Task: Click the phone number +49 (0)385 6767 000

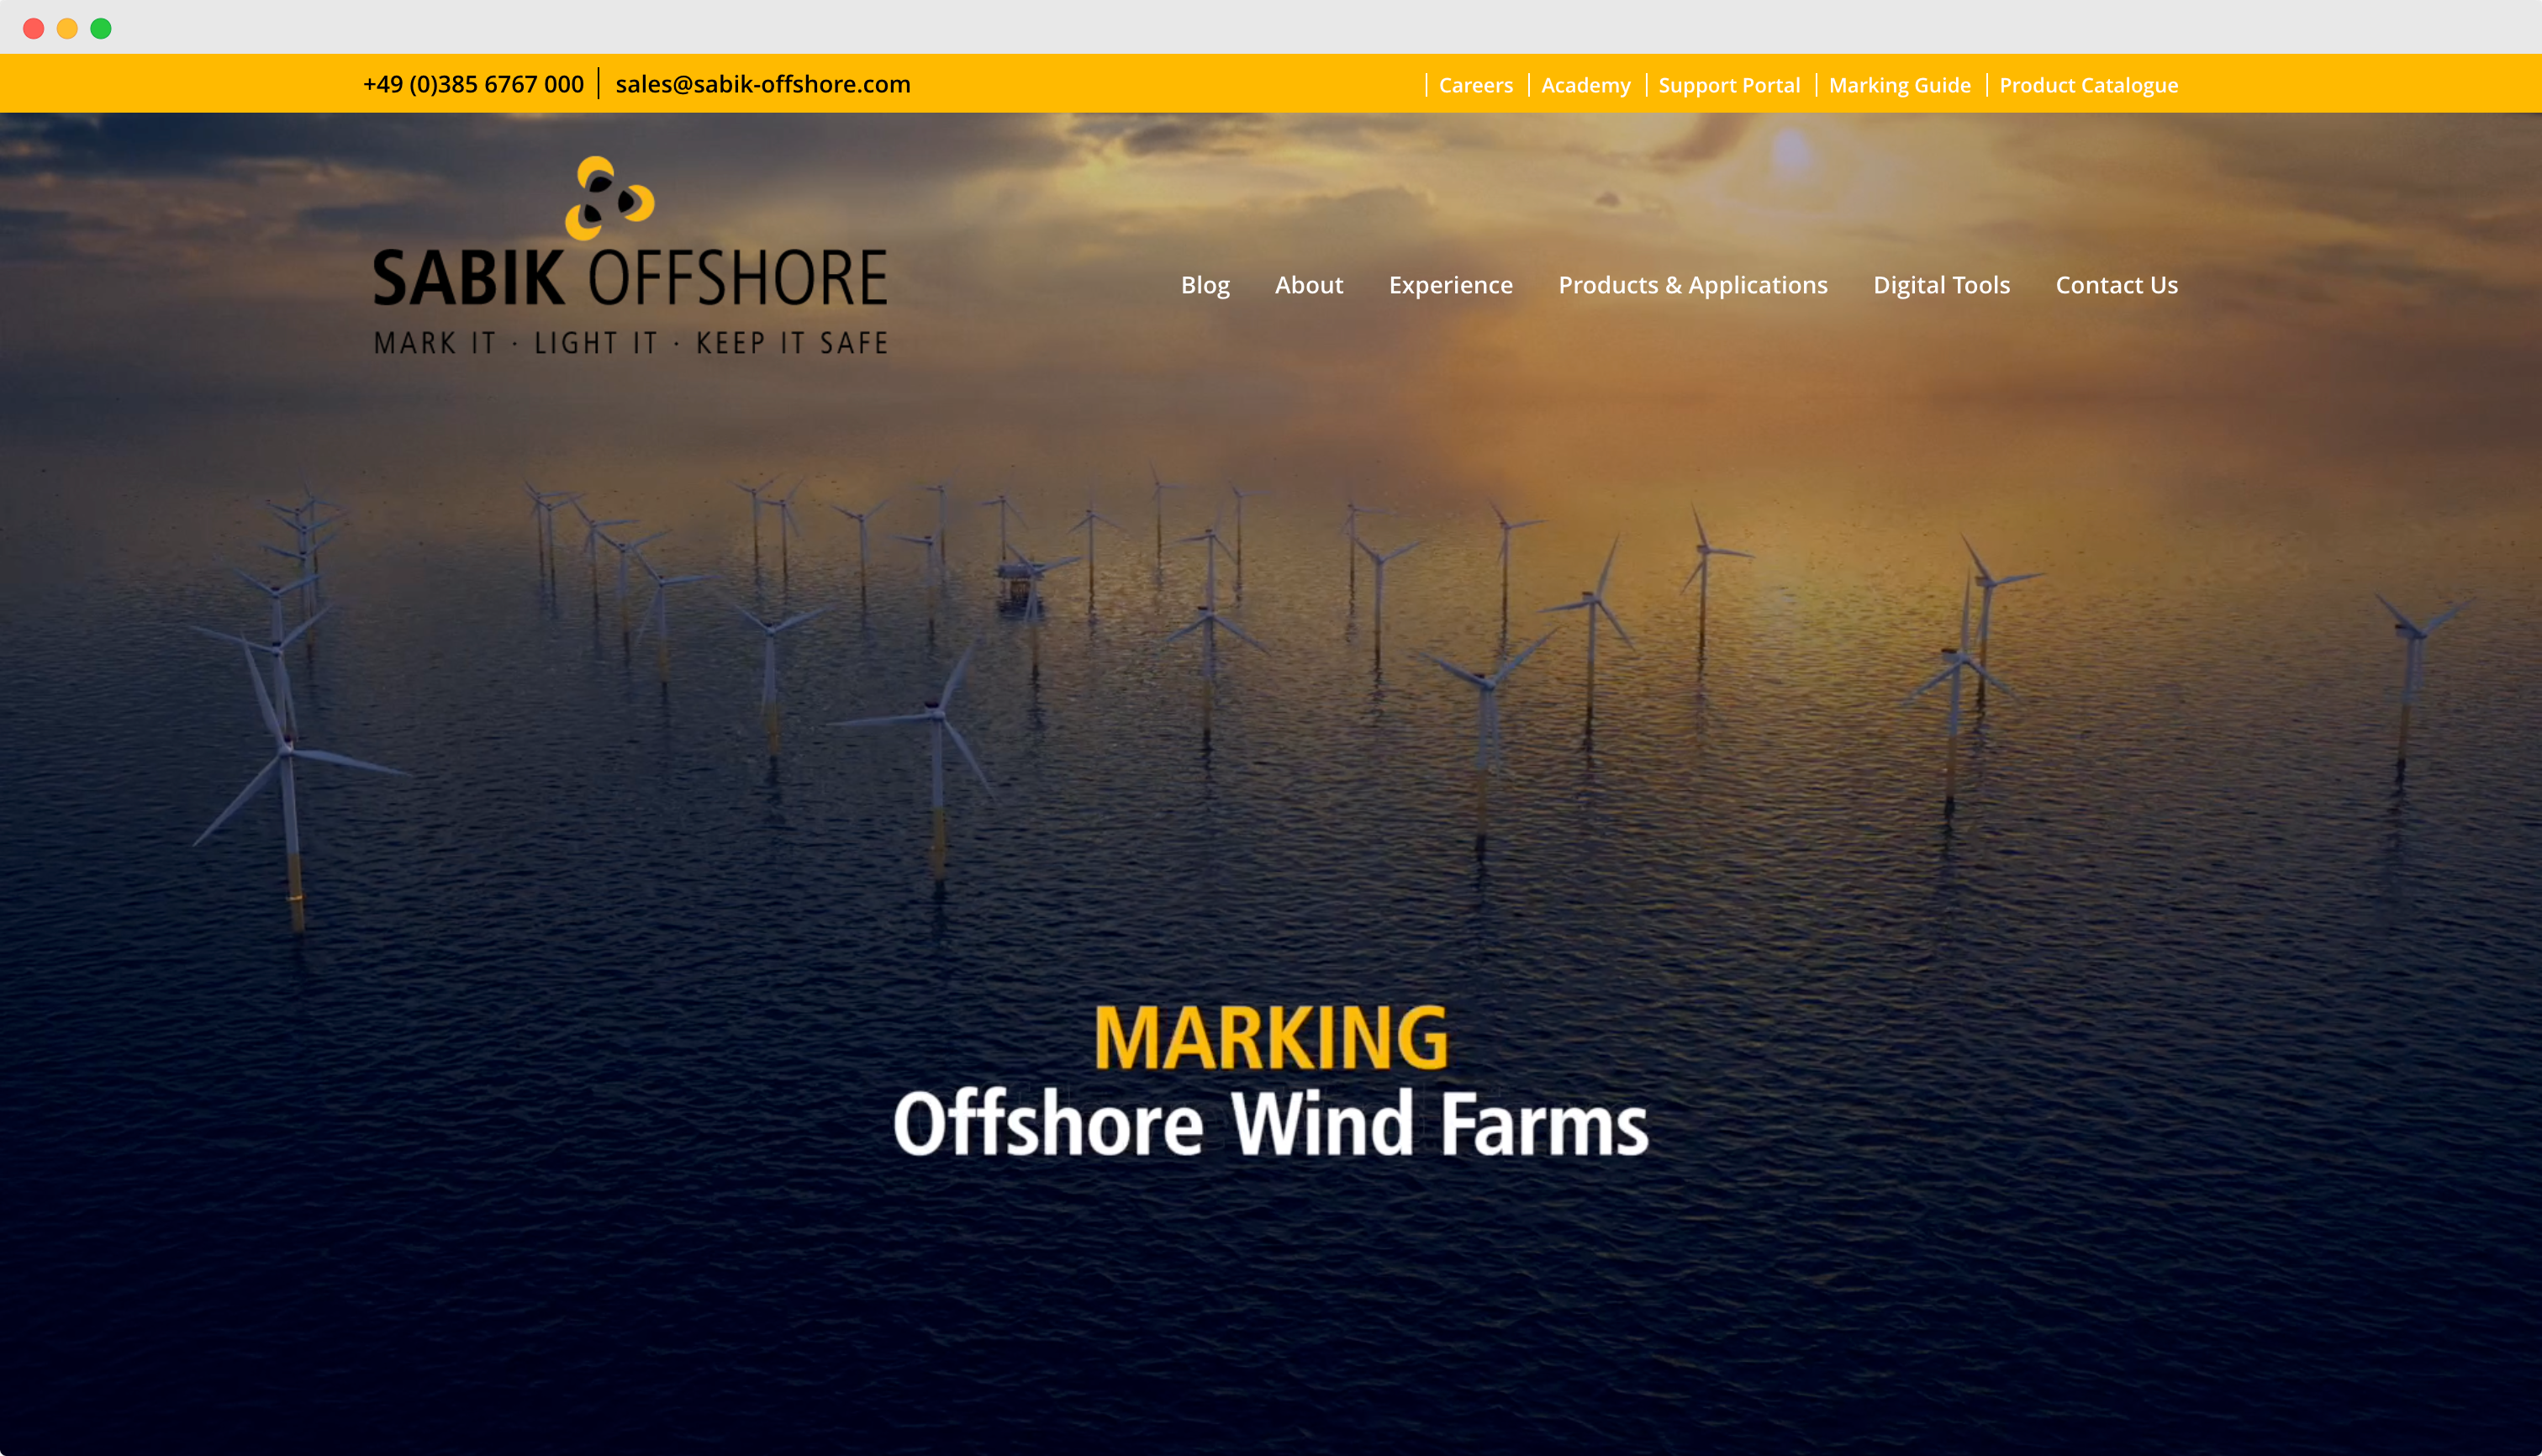Action: (473, 84)
